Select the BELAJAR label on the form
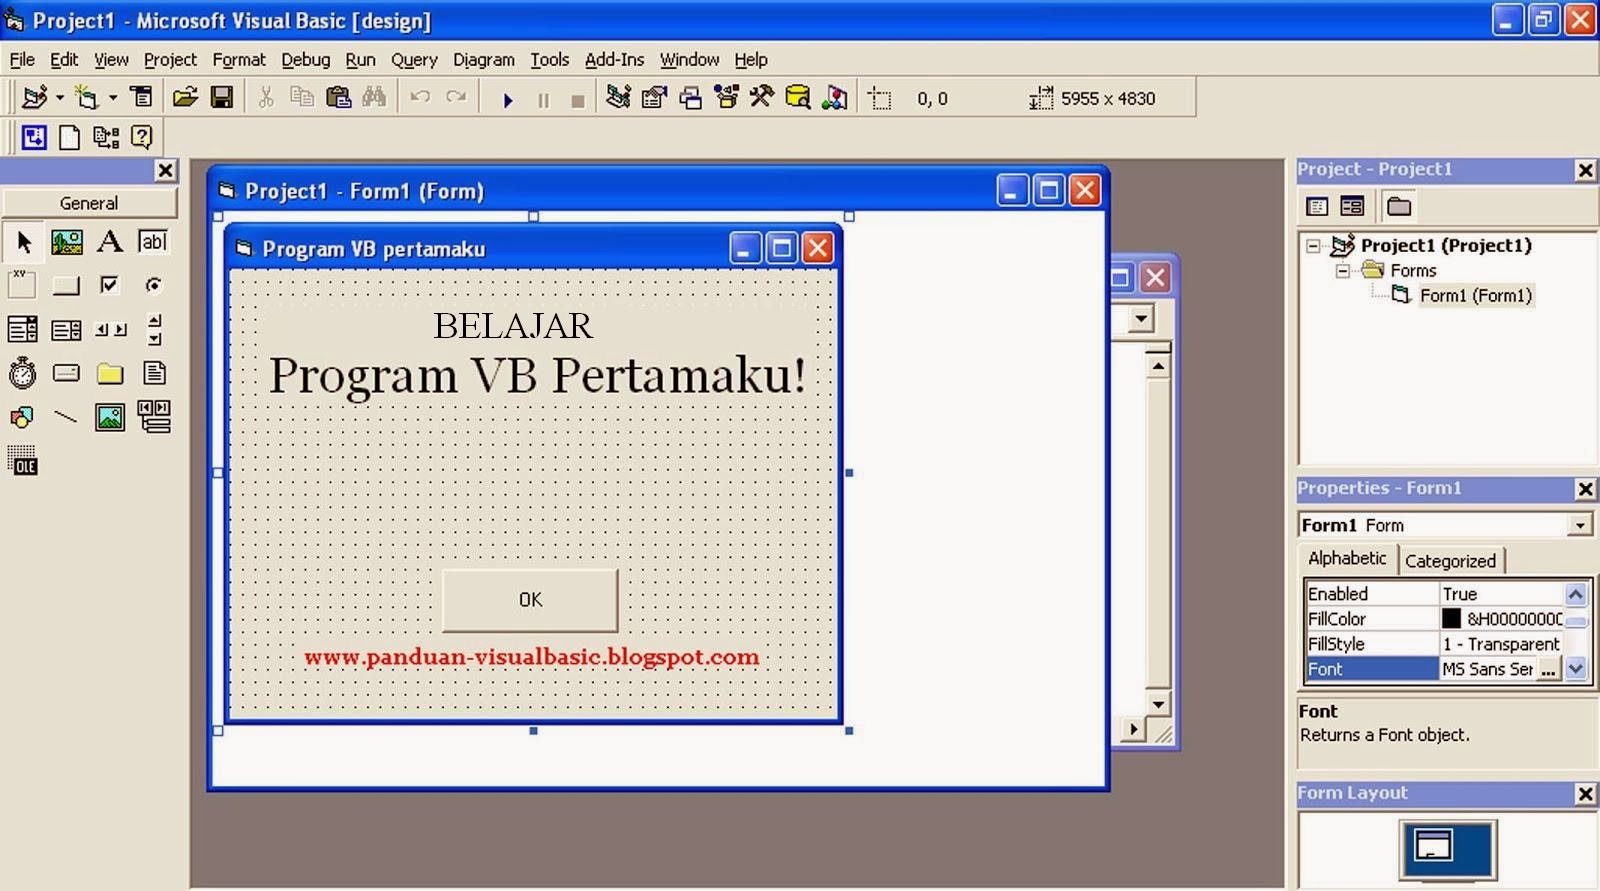The image size is (1600, 891). (512, 326)
